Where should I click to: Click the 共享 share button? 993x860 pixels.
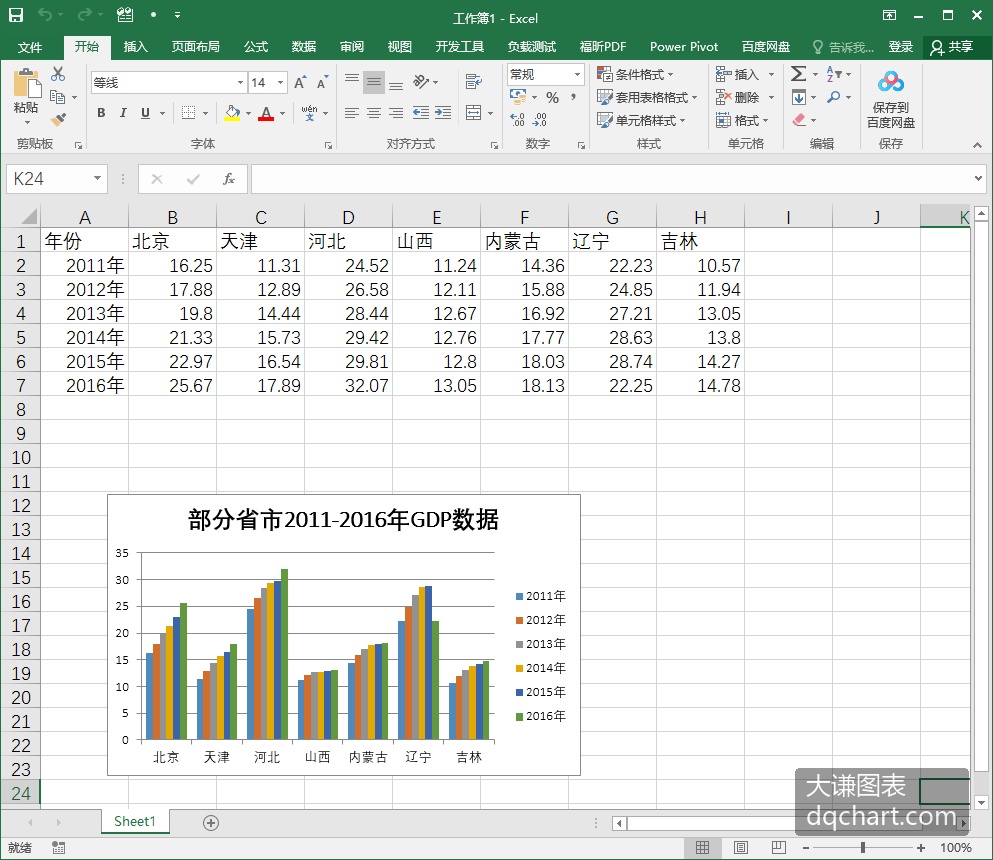click(x=951, y=47)
